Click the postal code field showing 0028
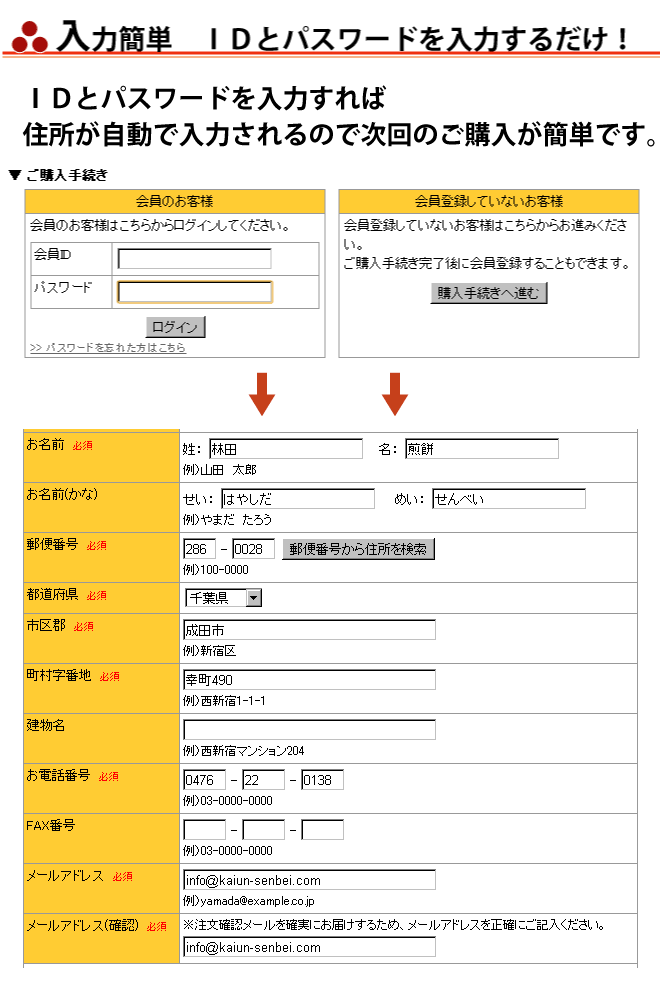The width and height of the screenshot is (660, 1000). point(253,549)
